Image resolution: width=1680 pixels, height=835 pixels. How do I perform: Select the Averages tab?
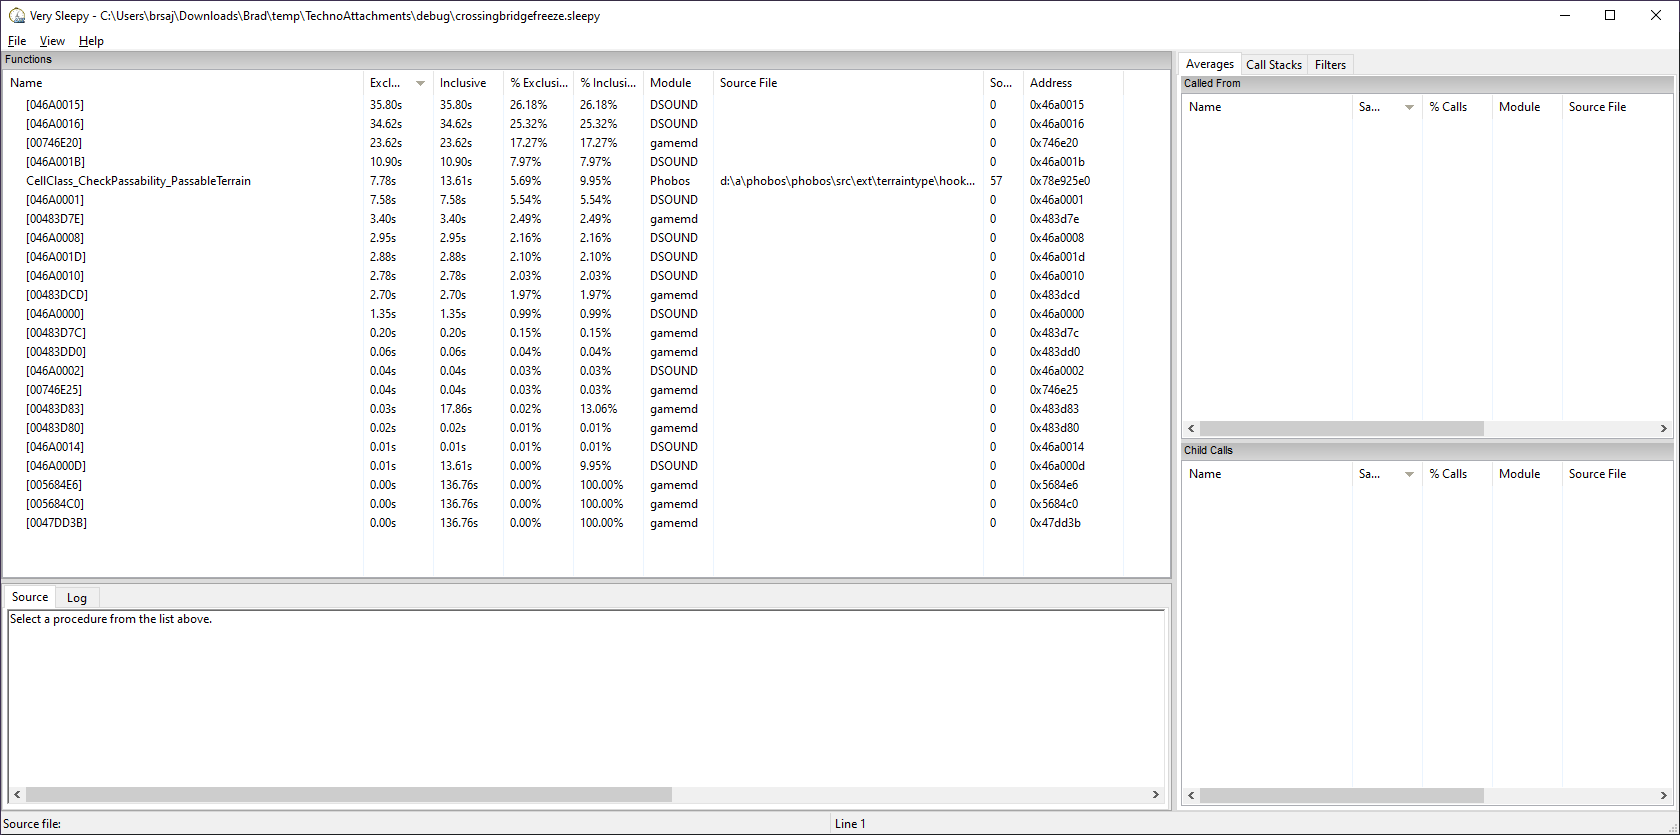tap(1210, 64)
